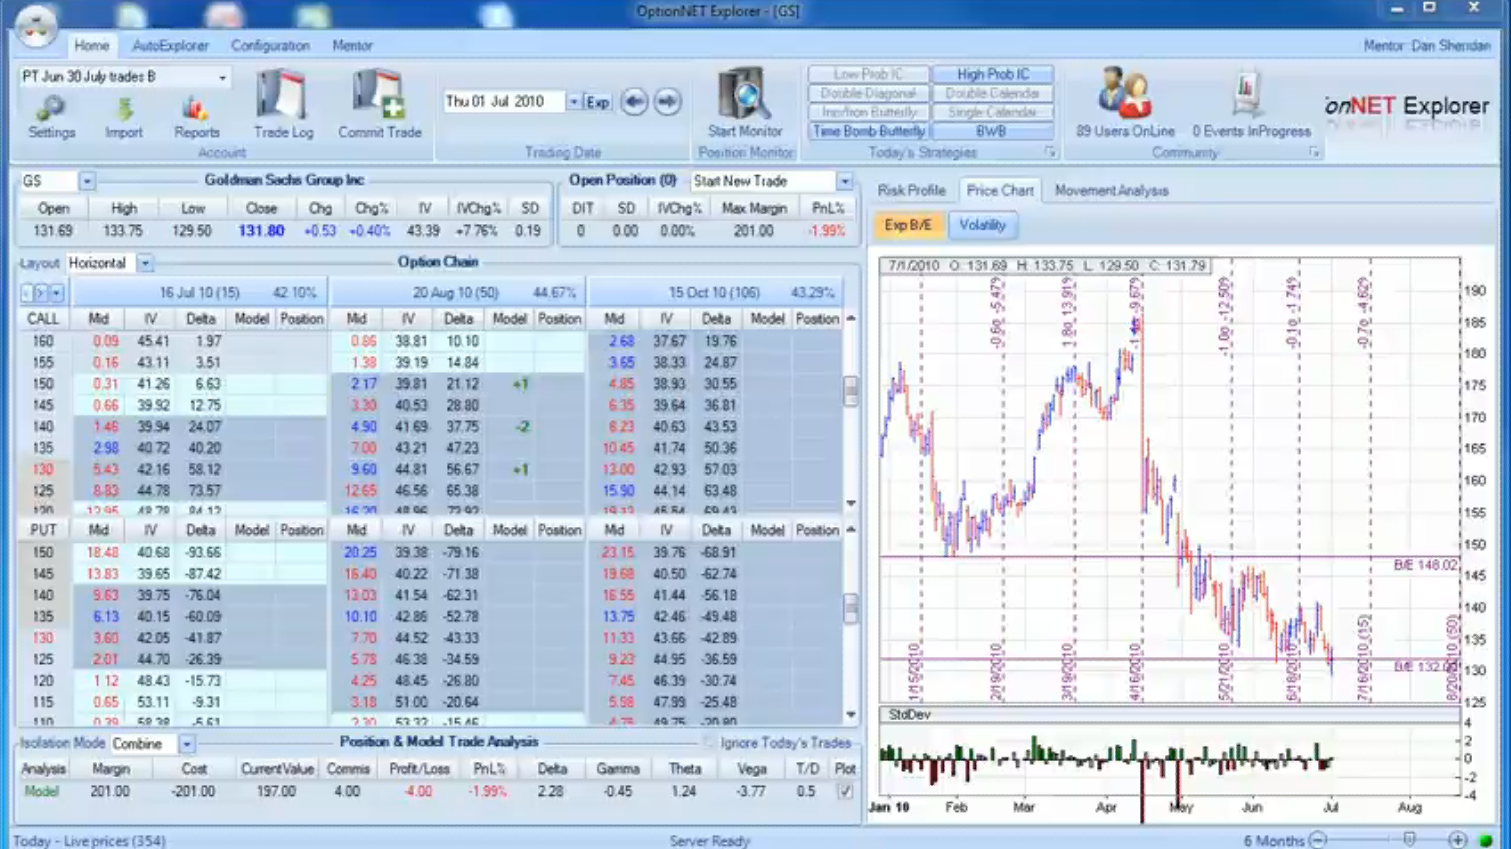Zoom out chart with minus icon
This screenshot has width=1511, height=849.
tap(1318, 840)
